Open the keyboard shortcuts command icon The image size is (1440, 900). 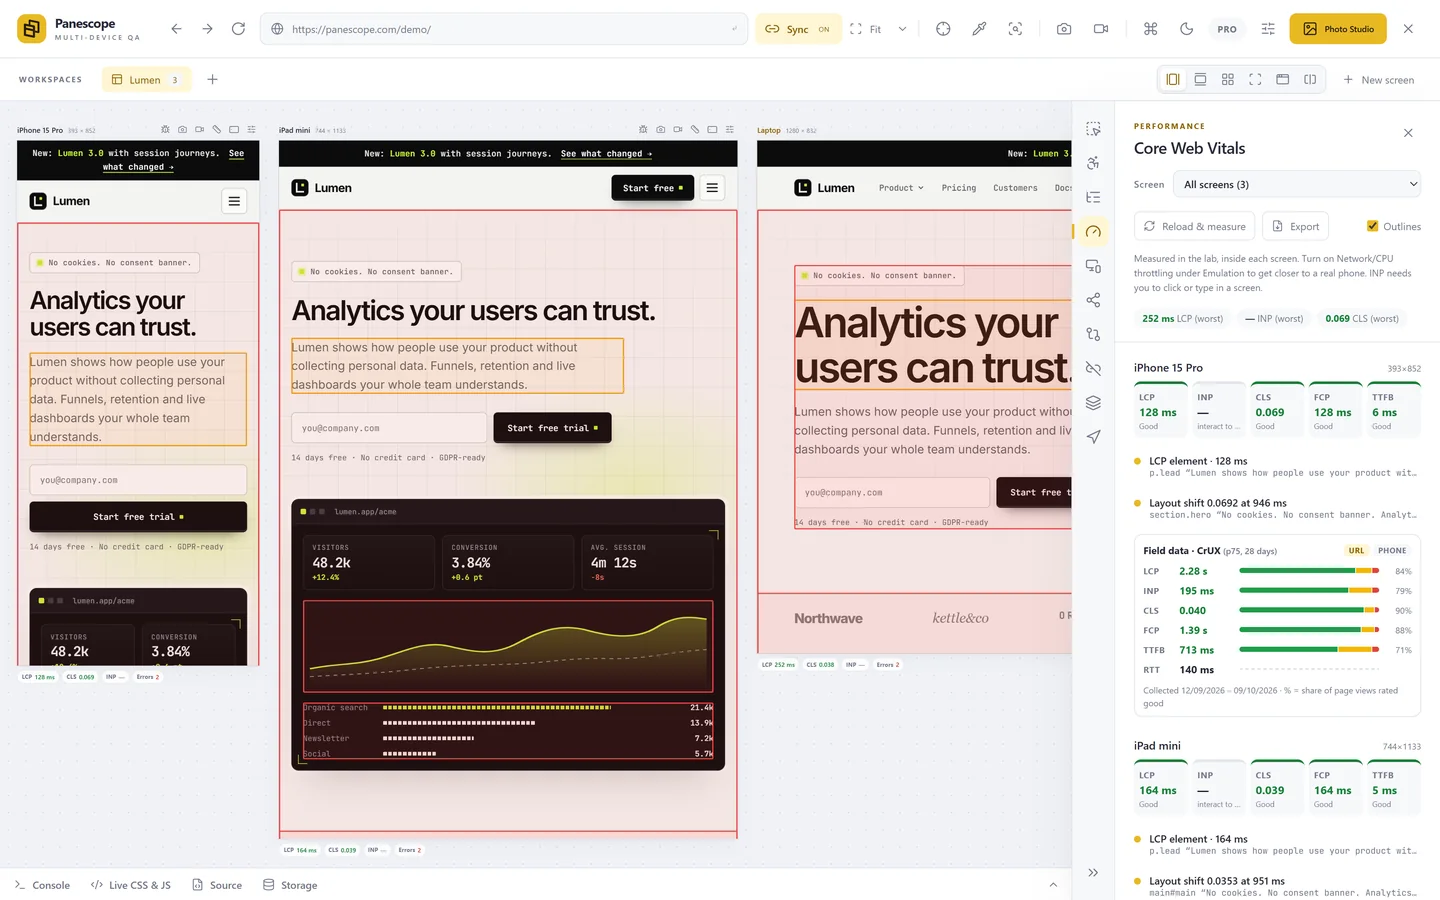point(1150,29)
